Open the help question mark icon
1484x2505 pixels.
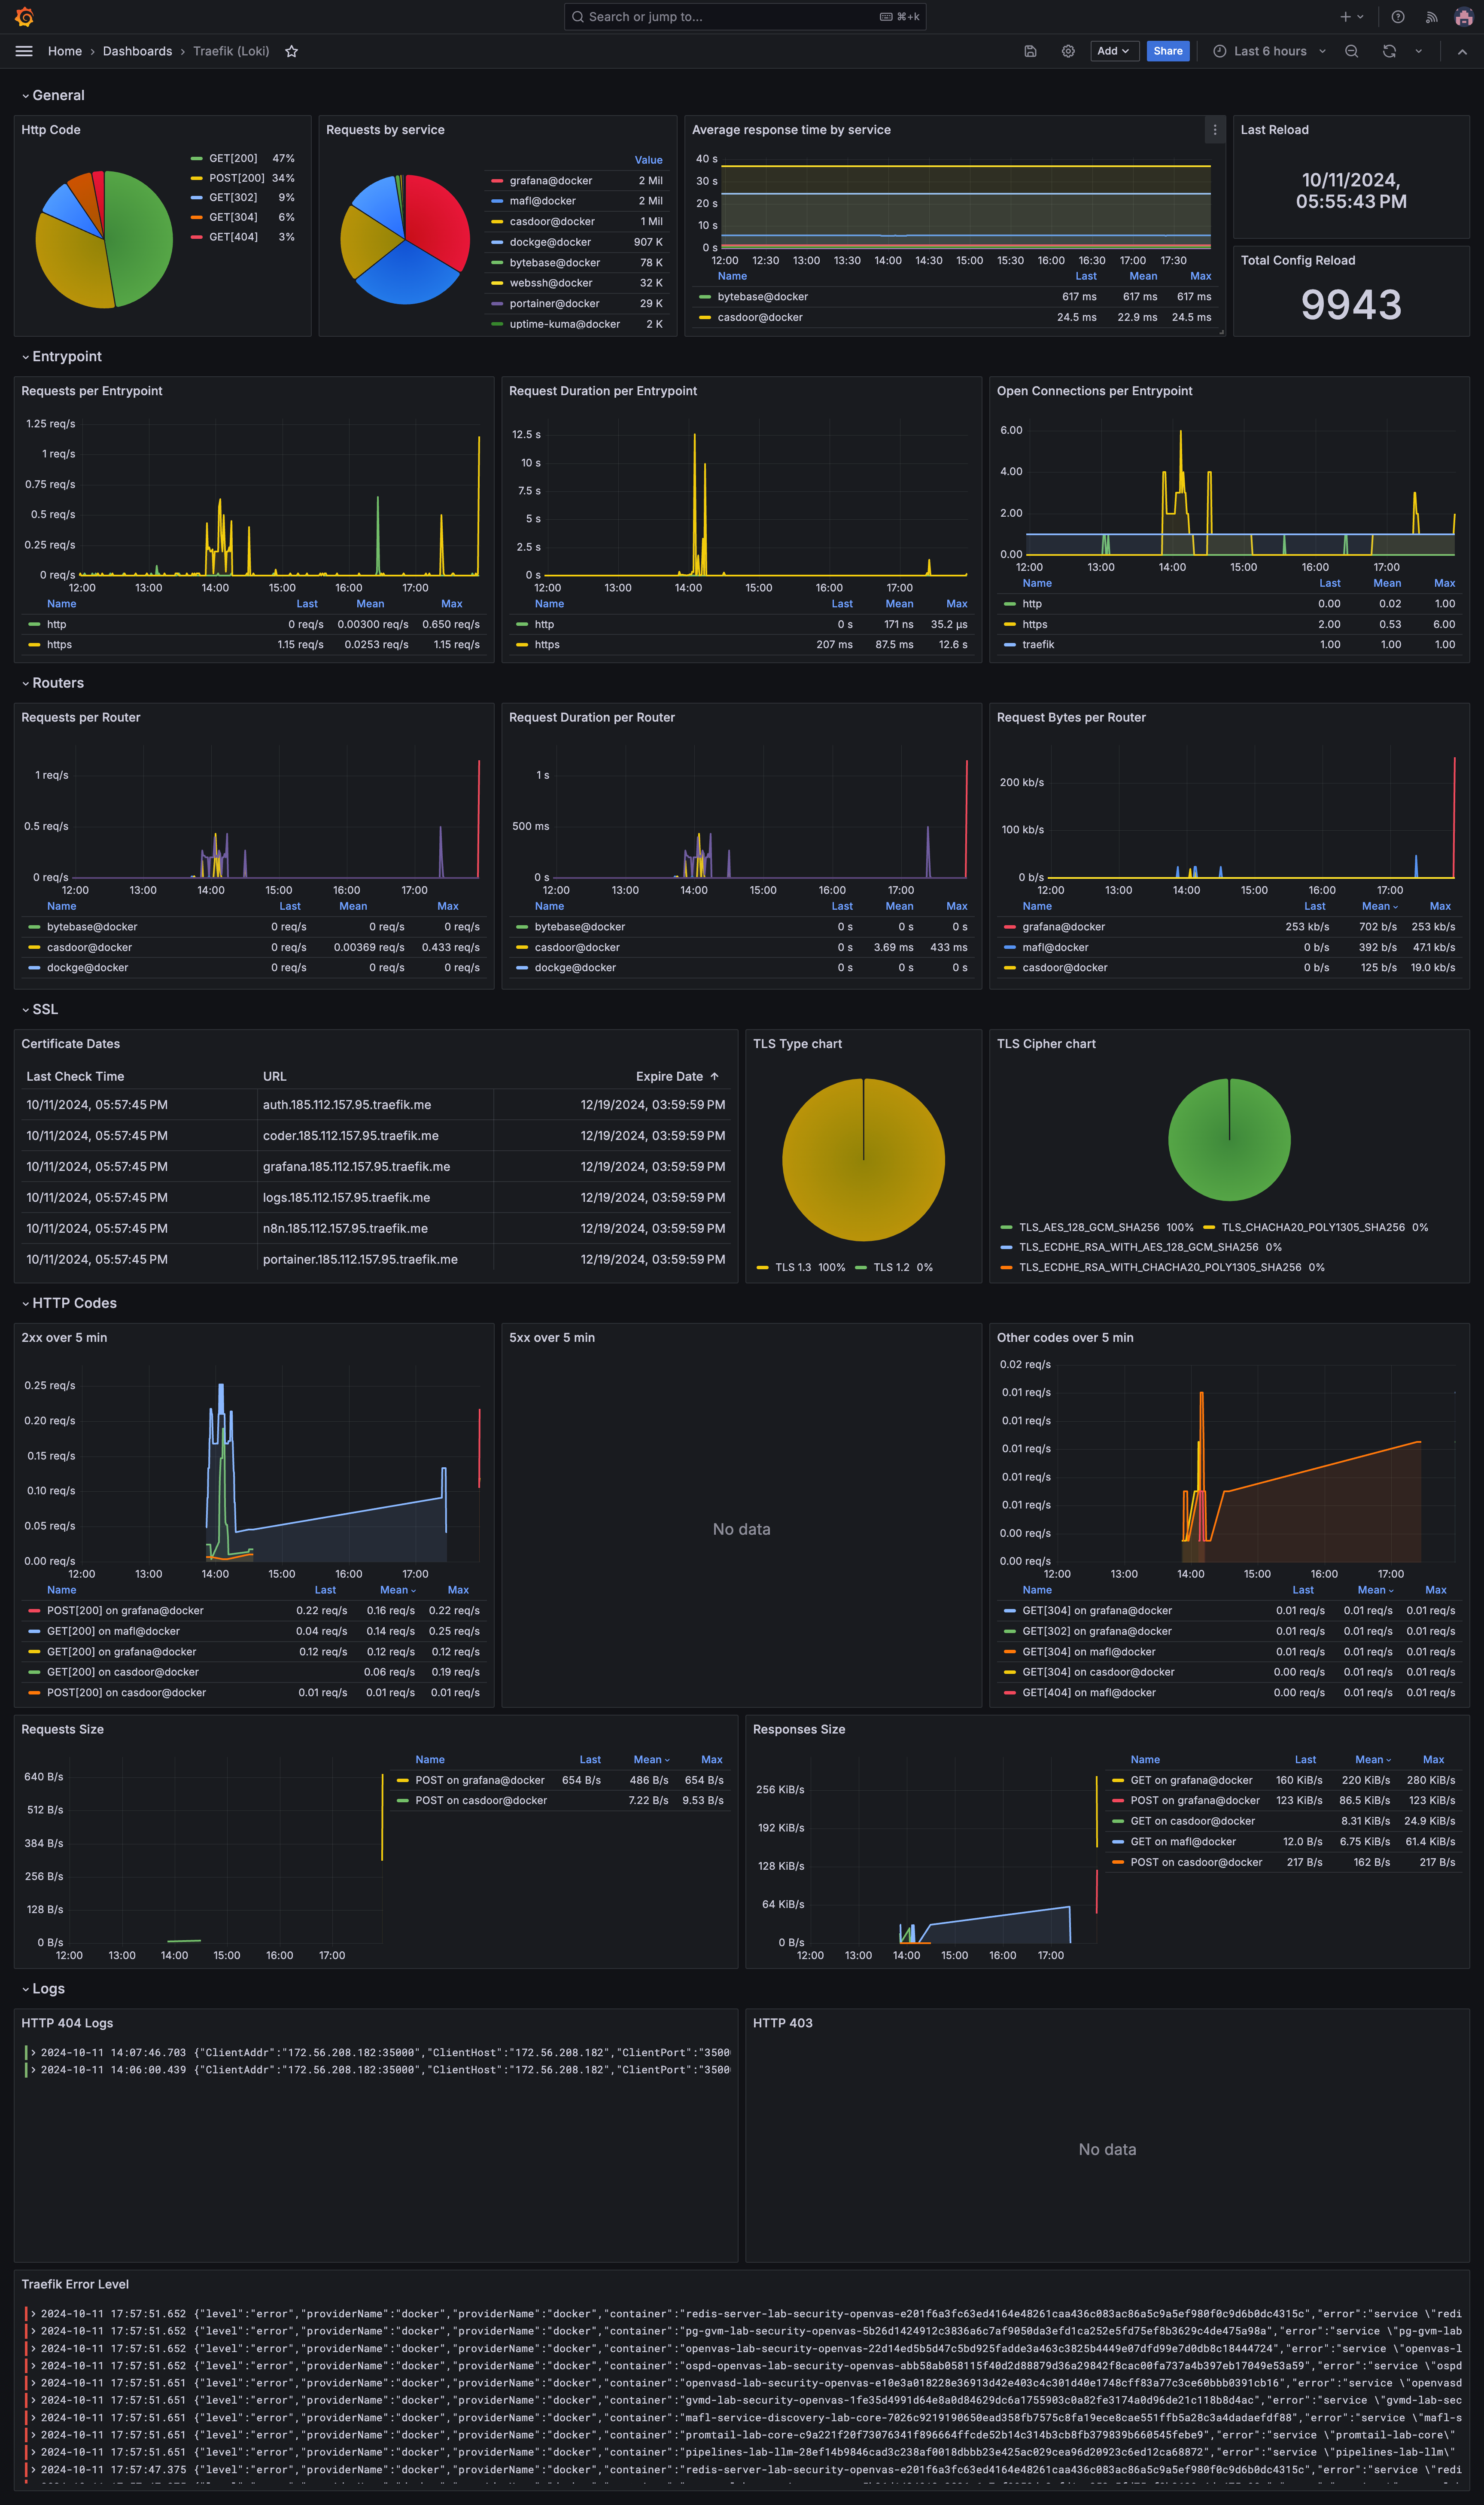pos(1398,17)
